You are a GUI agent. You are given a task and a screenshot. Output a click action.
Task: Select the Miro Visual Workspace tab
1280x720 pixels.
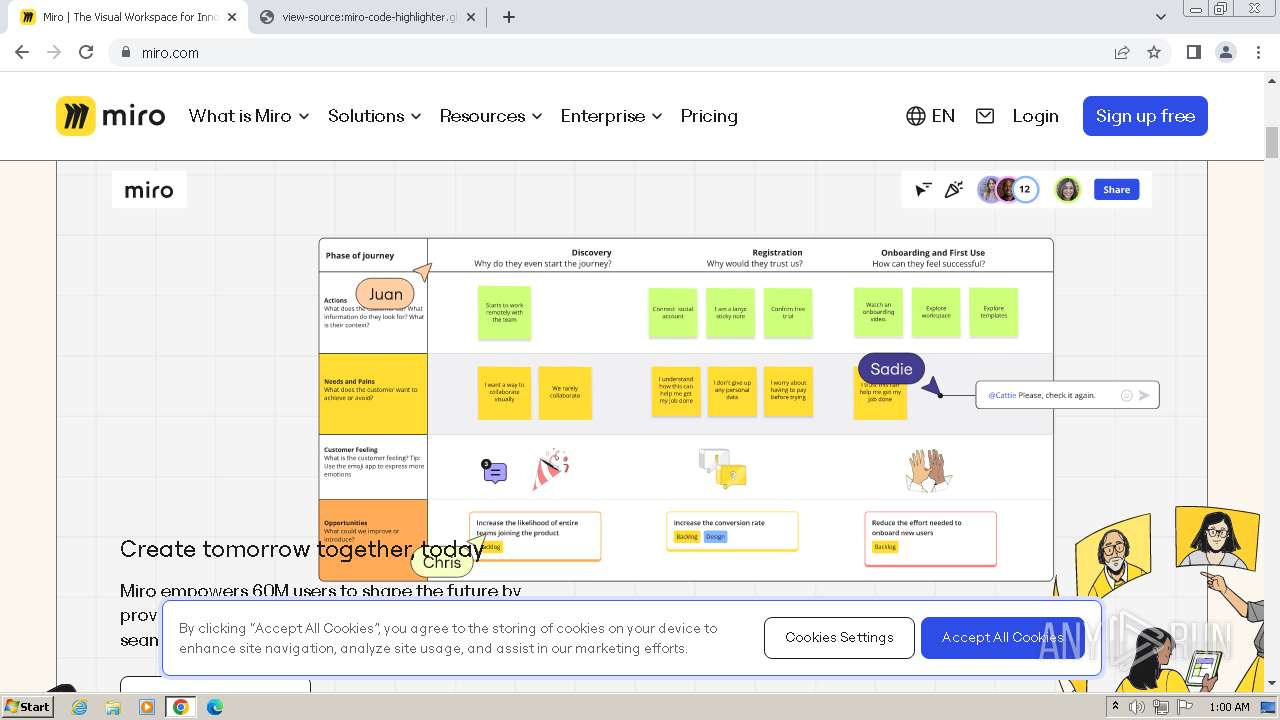tap(128, 17)
